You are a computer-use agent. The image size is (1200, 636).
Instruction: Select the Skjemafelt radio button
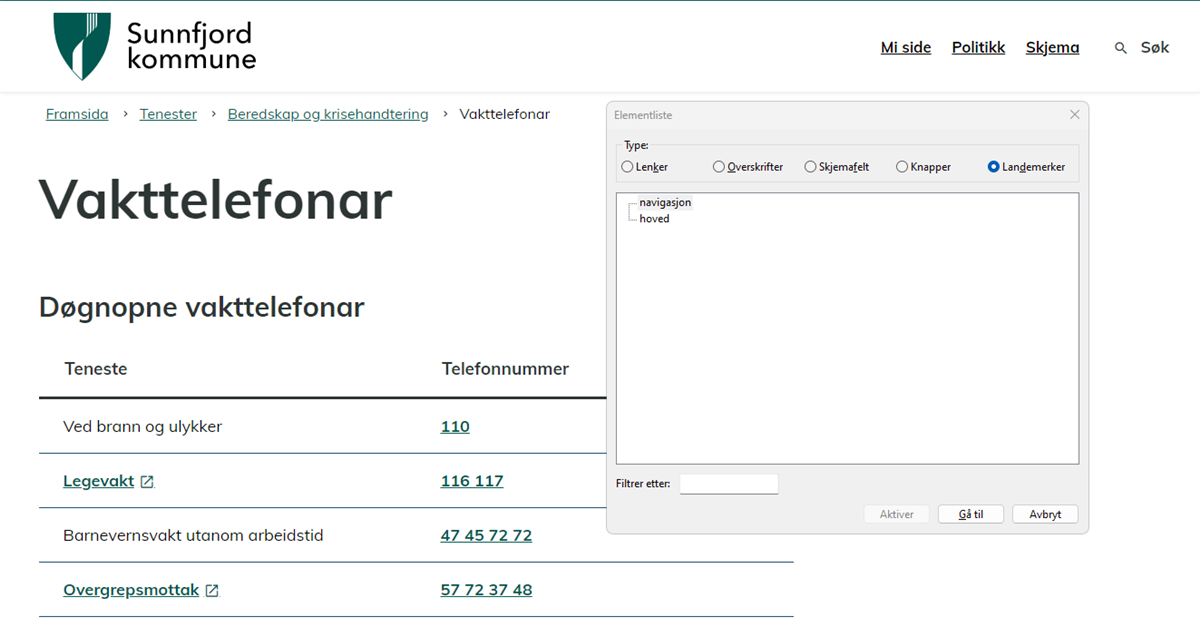[x=809, y=166]
